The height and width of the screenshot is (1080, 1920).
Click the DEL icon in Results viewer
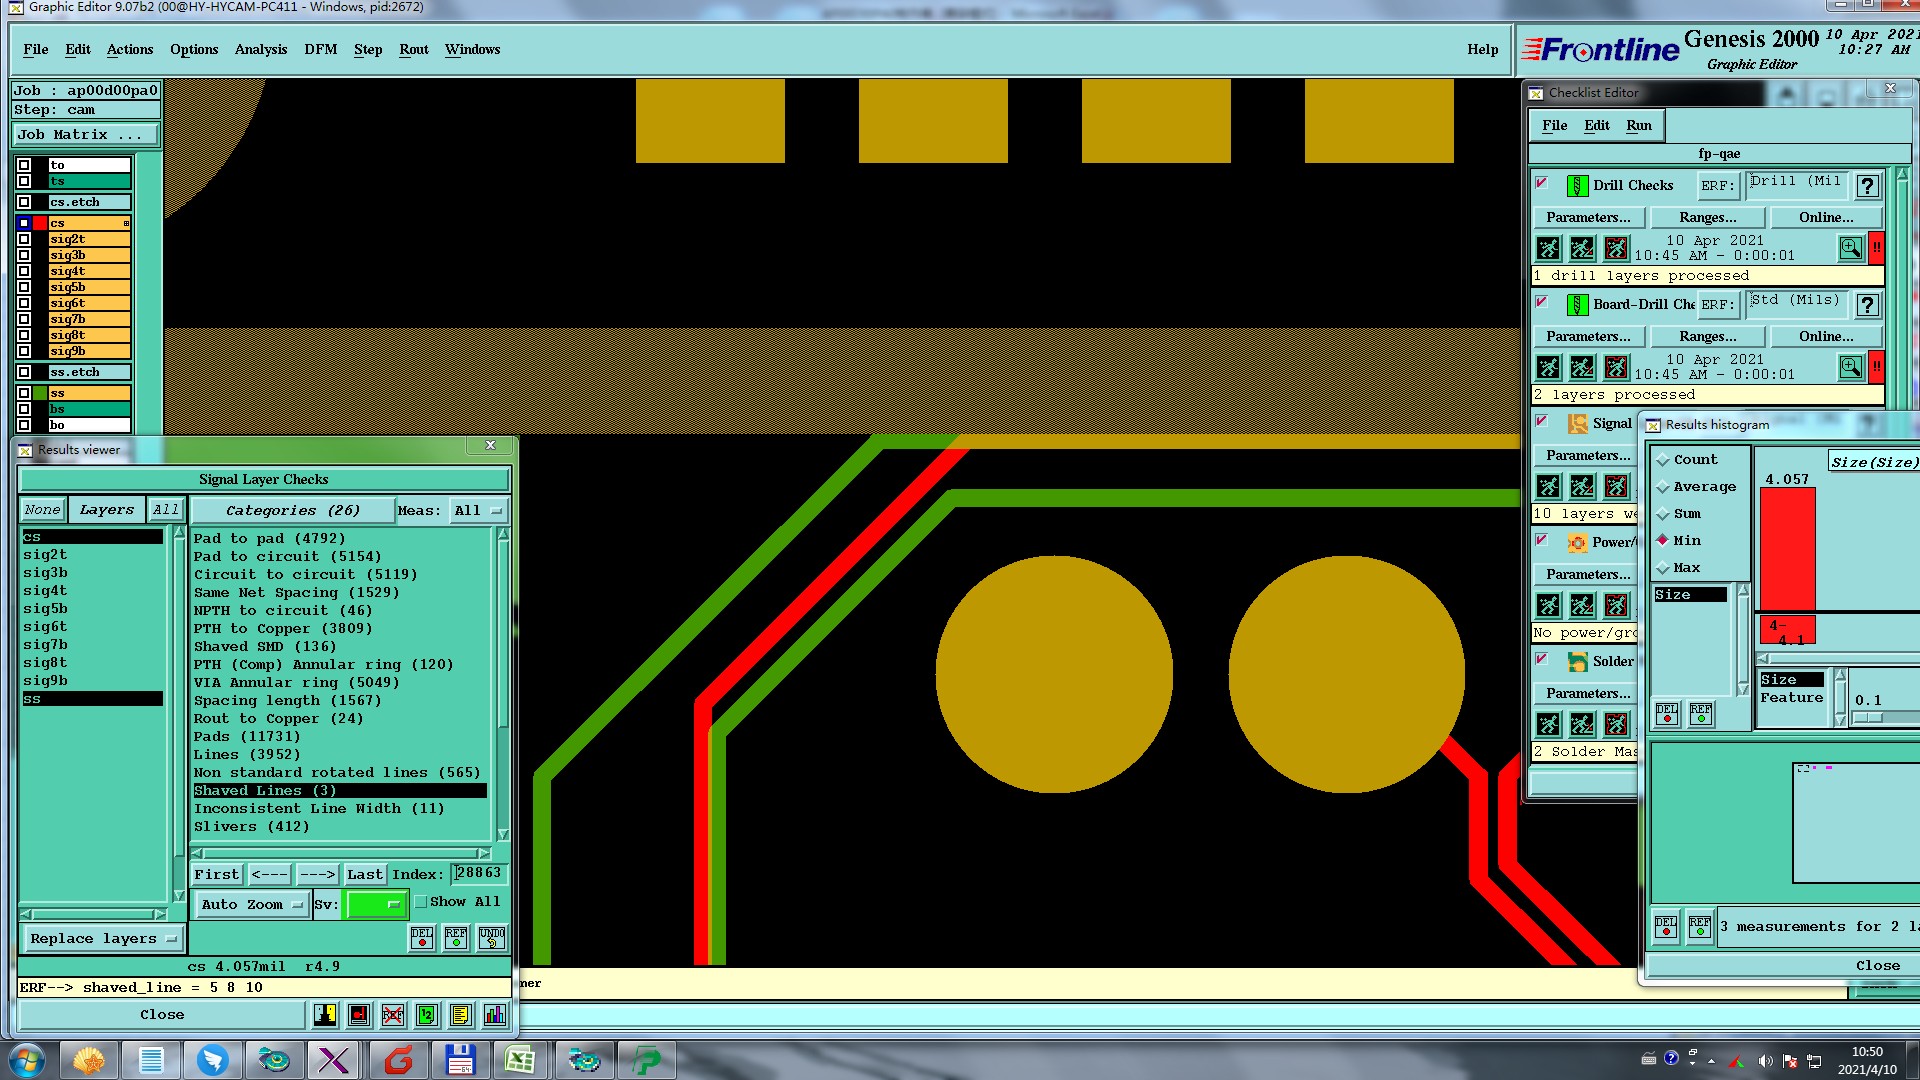422,937
